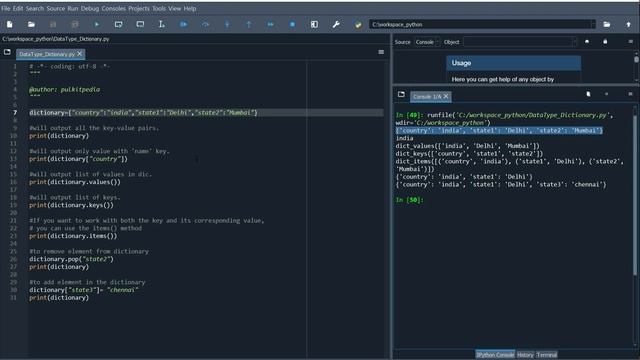
Task: Open the Help Source dropdown showing Console
Action: 427,42
